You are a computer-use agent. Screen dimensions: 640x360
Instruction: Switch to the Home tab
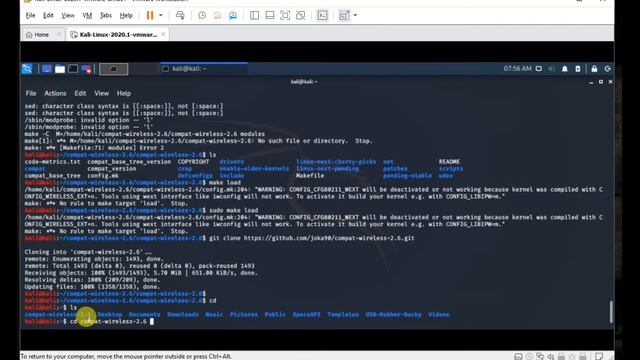tap(41, 35)
